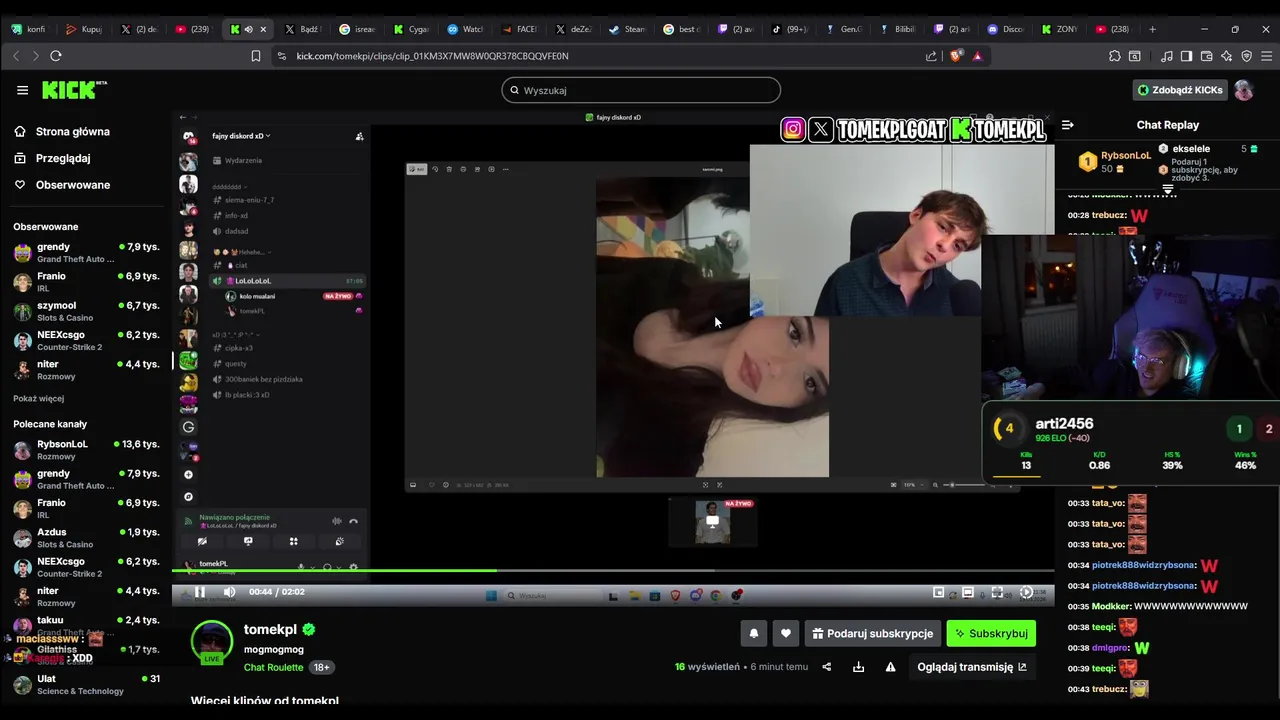This screenshot has height=720, width=1280.
Task: Collapse the Chat Replay panel icon
Action: click(x=1067, y=125)
